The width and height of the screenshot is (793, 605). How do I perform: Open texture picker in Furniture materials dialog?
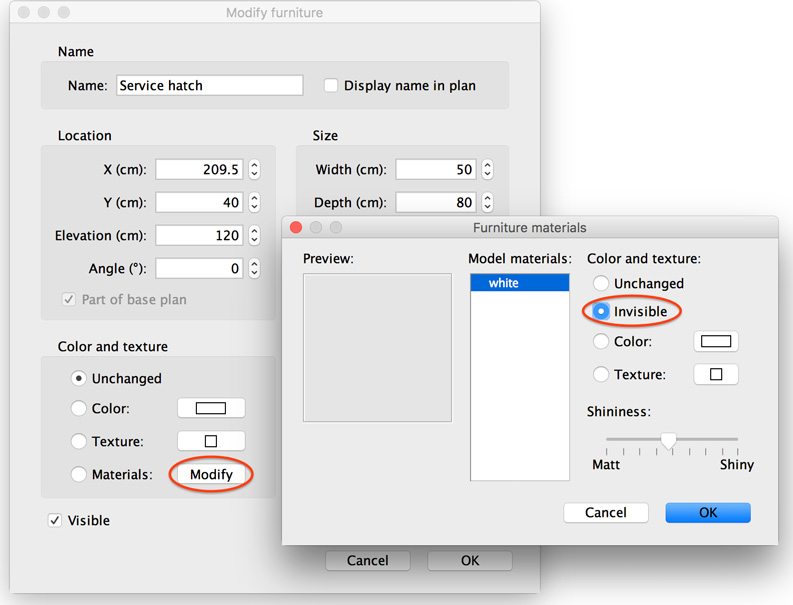pos(716,375)
